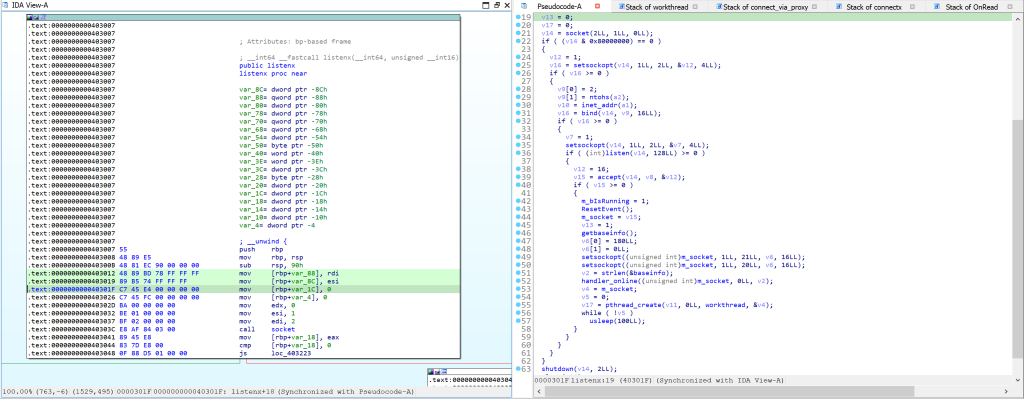Click 'usleep(100LL);' pseudocode line

[616, 321]
